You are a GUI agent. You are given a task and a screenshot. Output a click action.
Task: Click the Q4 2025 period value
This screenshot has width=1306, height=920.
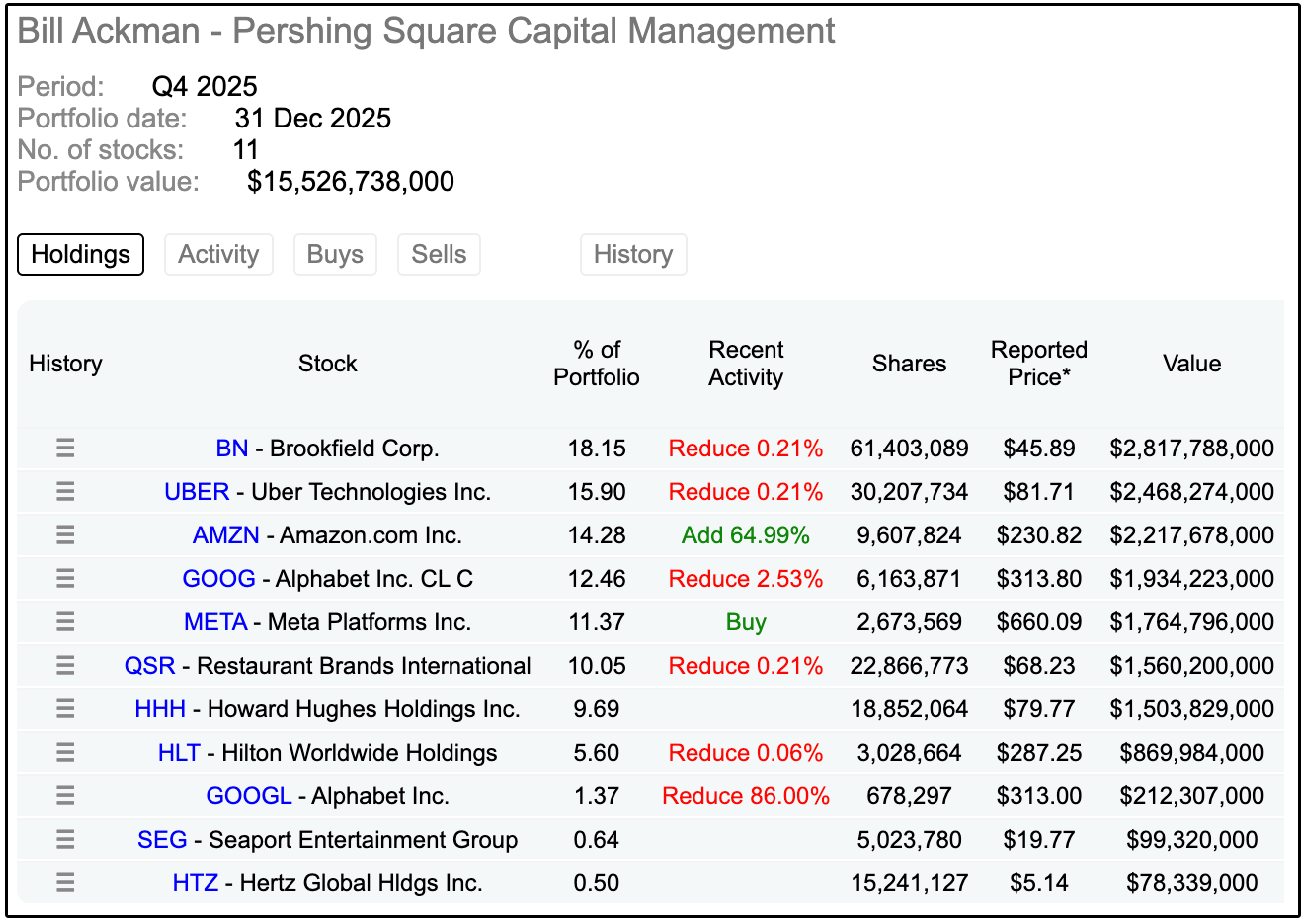[x=204, y=86]
